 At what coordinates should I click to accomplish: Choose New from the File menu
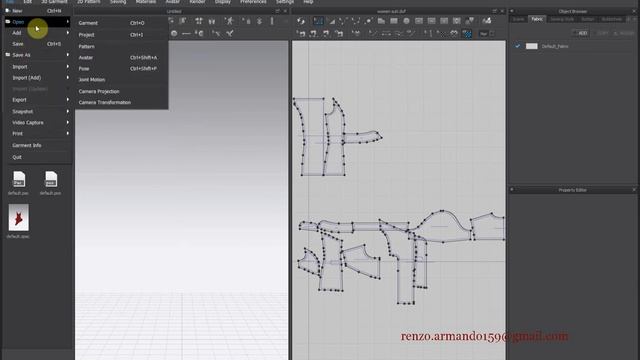pos(38,11)
